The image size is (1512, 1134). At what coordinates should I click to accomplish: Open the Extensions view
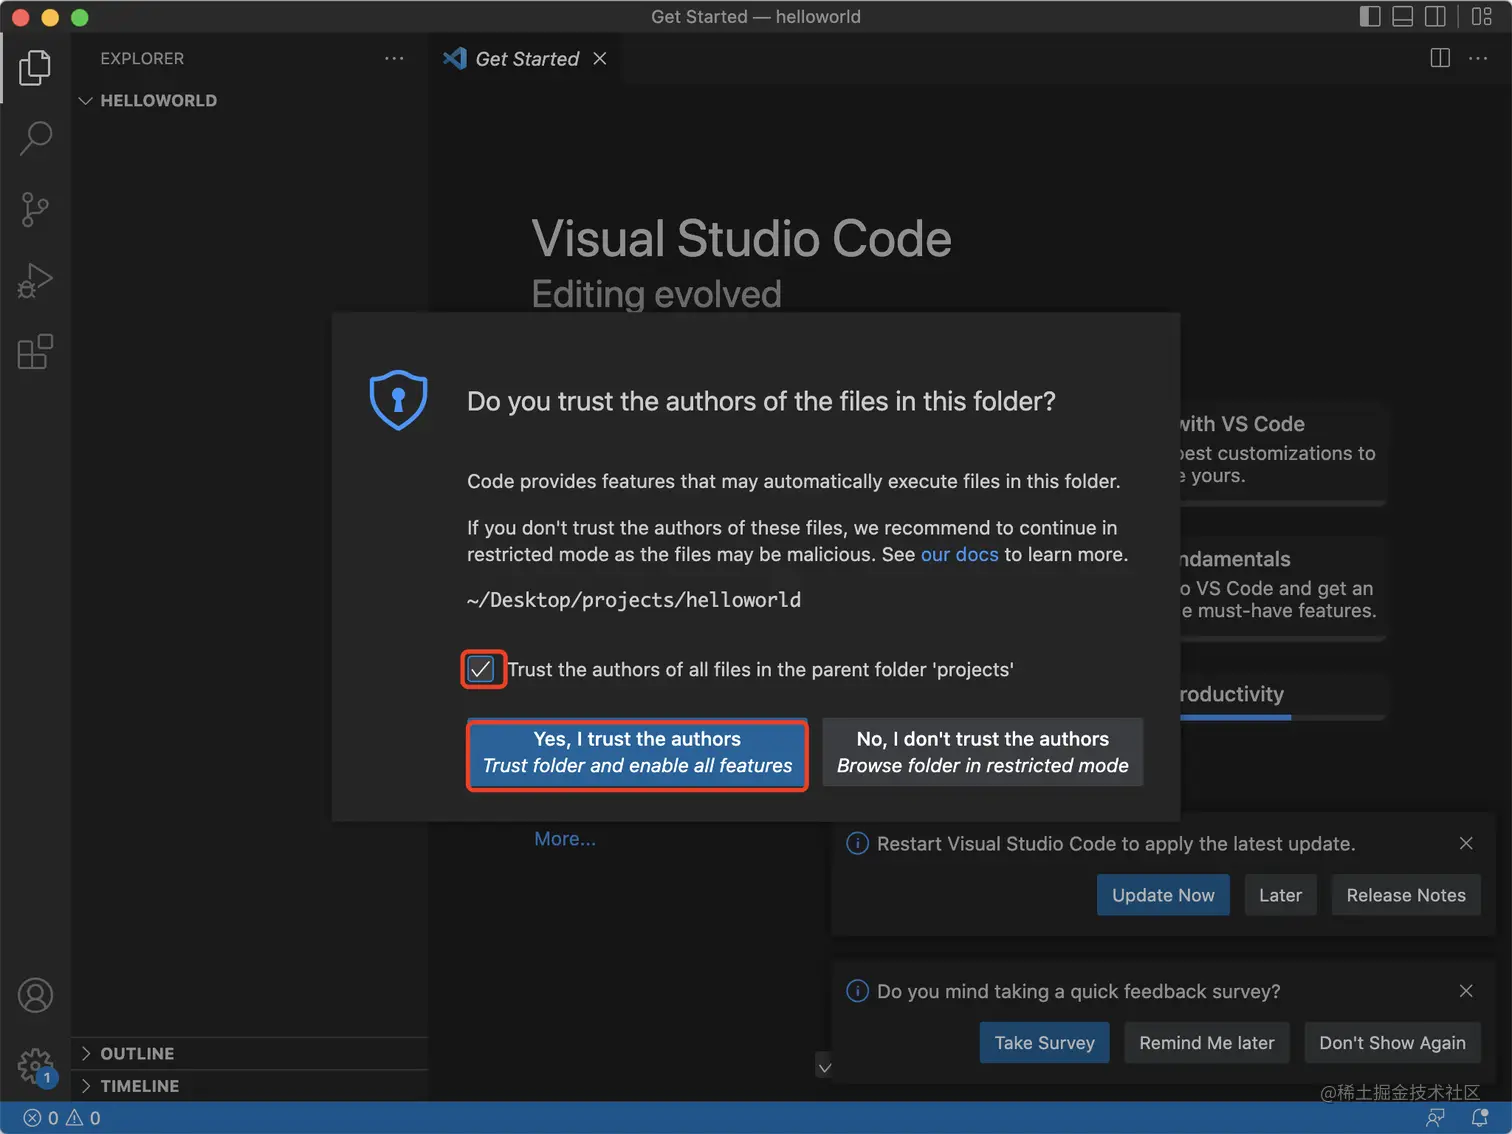click(x=35, y=352)
